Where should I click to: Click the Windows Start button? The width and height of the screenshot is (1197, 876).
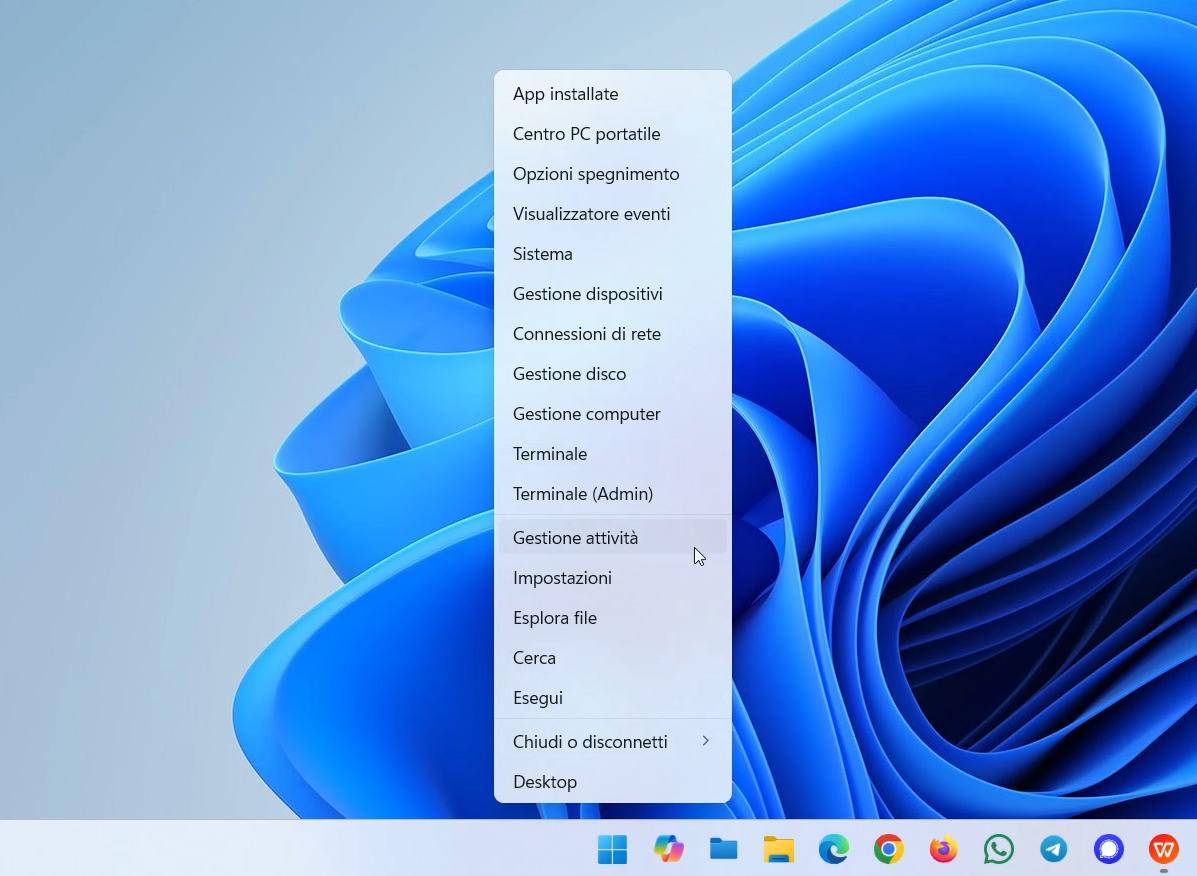[612, 849]
